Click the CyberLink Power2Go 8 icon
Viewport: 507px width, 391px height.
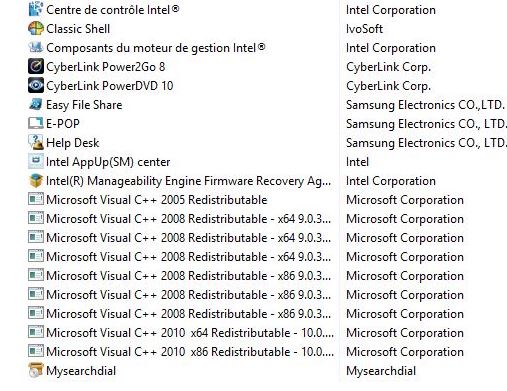click(36, 67)
